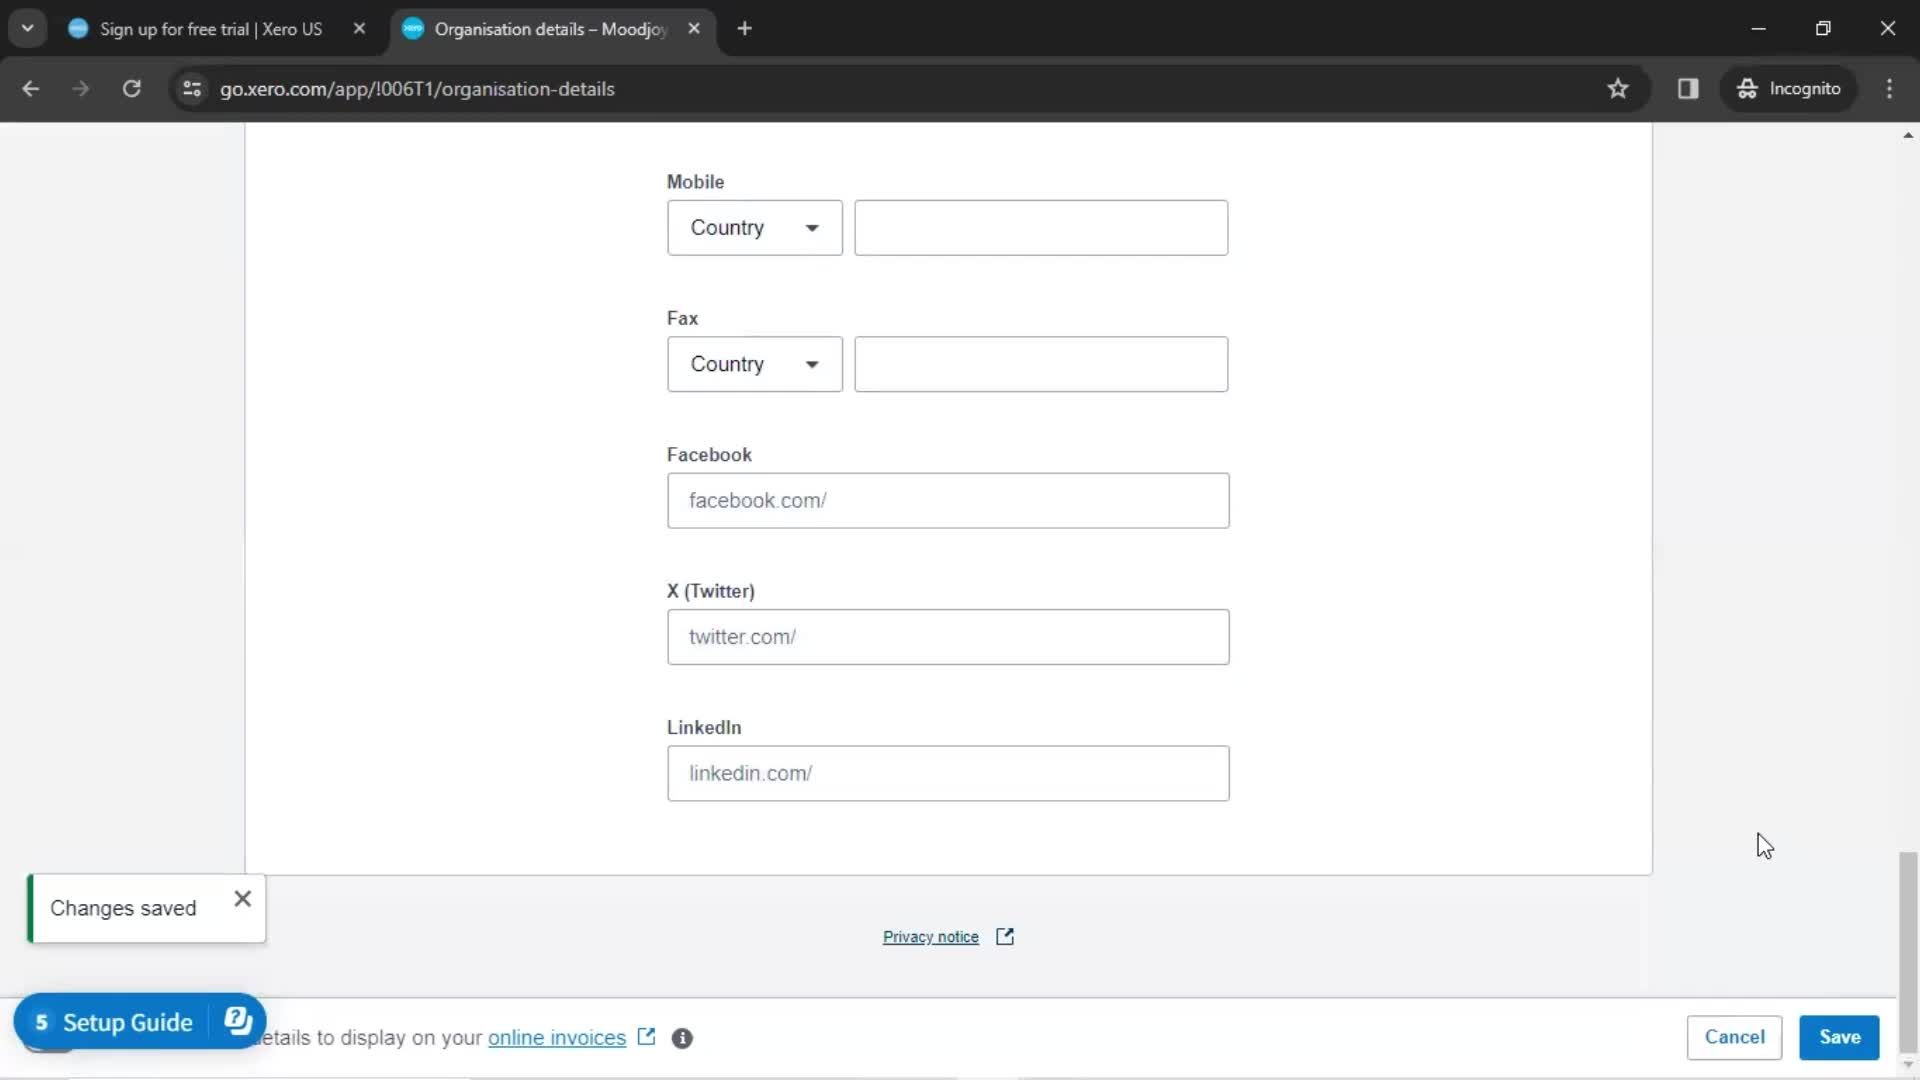Click the info icon next to online invoices

pyautogui.click(x=682, y=1038)
